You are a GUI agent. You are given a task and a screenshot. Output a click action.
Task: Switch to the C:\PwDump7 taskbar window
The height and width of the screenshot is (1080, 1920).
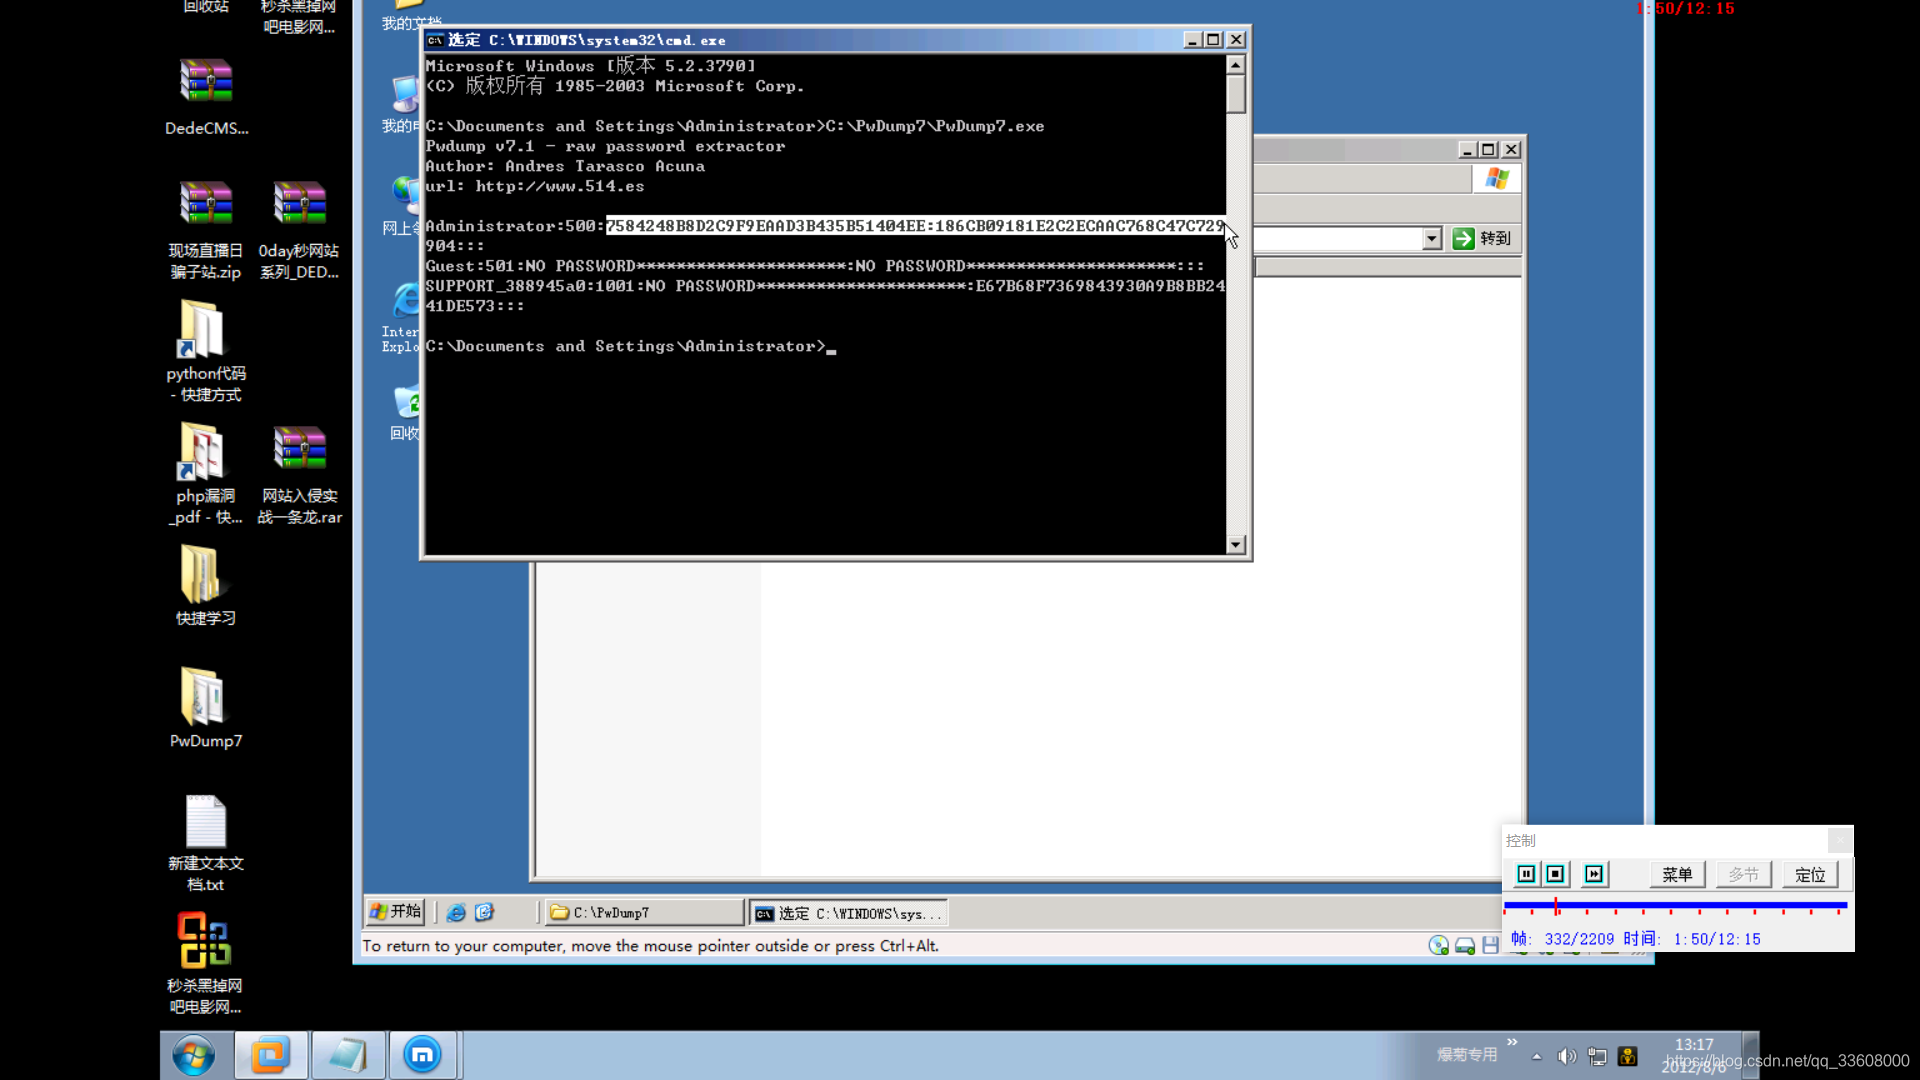coord(645,912)
